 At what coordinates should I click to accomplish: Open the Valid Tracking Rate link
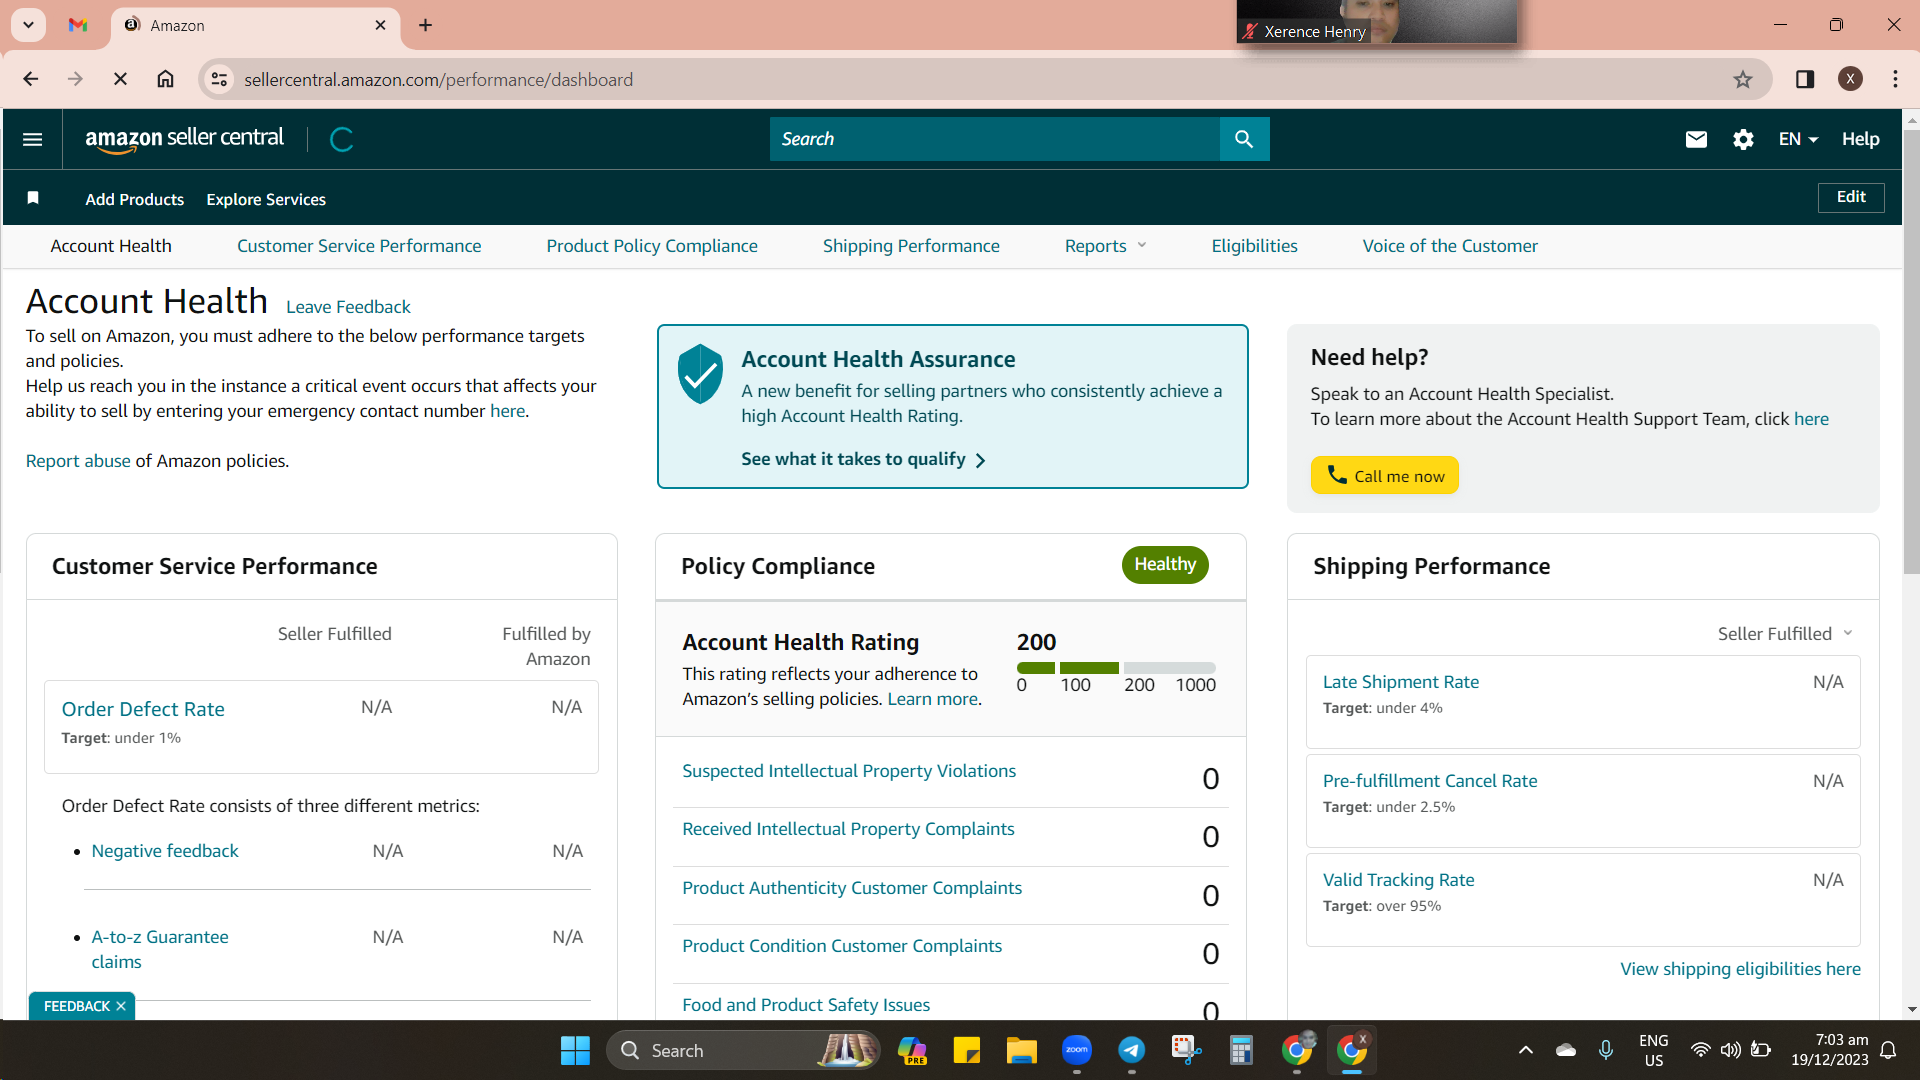[x=1398, y=880]
